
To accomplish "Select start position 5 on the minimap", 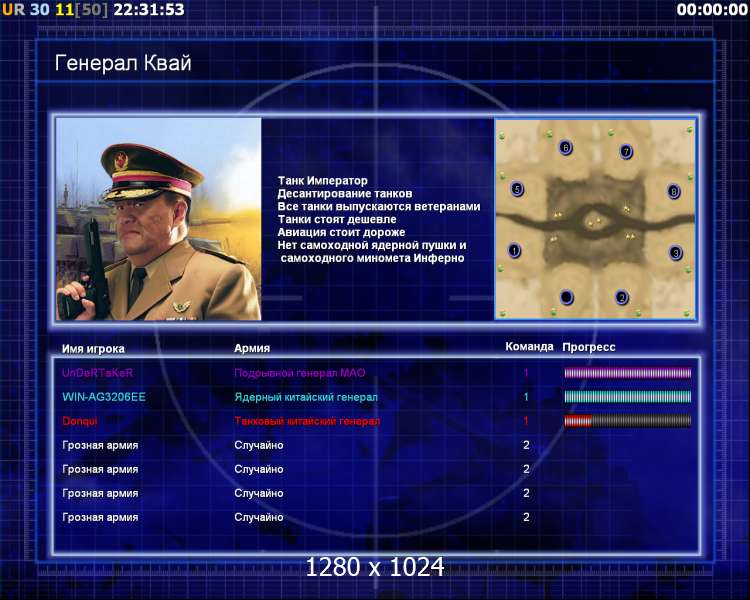I will point(517,189).
